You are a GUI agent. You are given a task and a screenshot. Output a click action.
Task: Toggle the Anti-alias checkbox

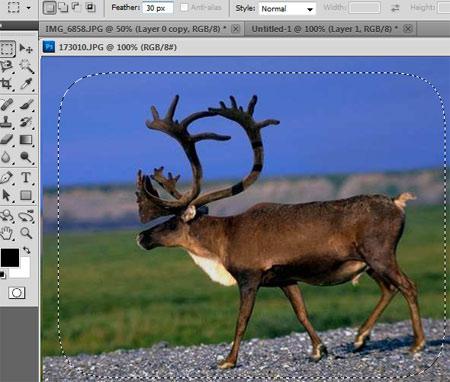click(184, 7)
